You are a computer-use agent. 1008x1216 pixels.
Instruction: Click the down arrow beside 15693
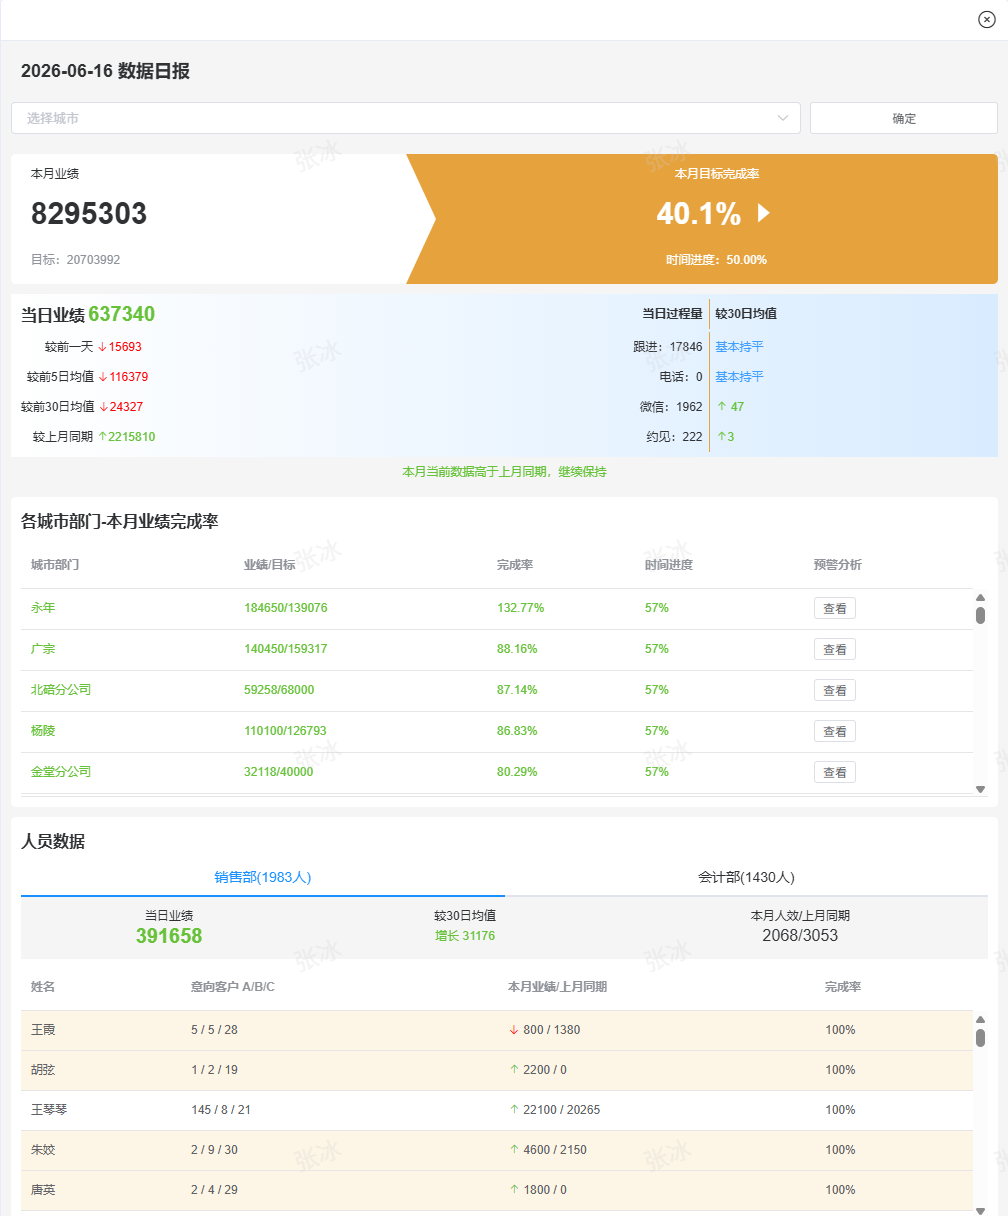[102, 347]
